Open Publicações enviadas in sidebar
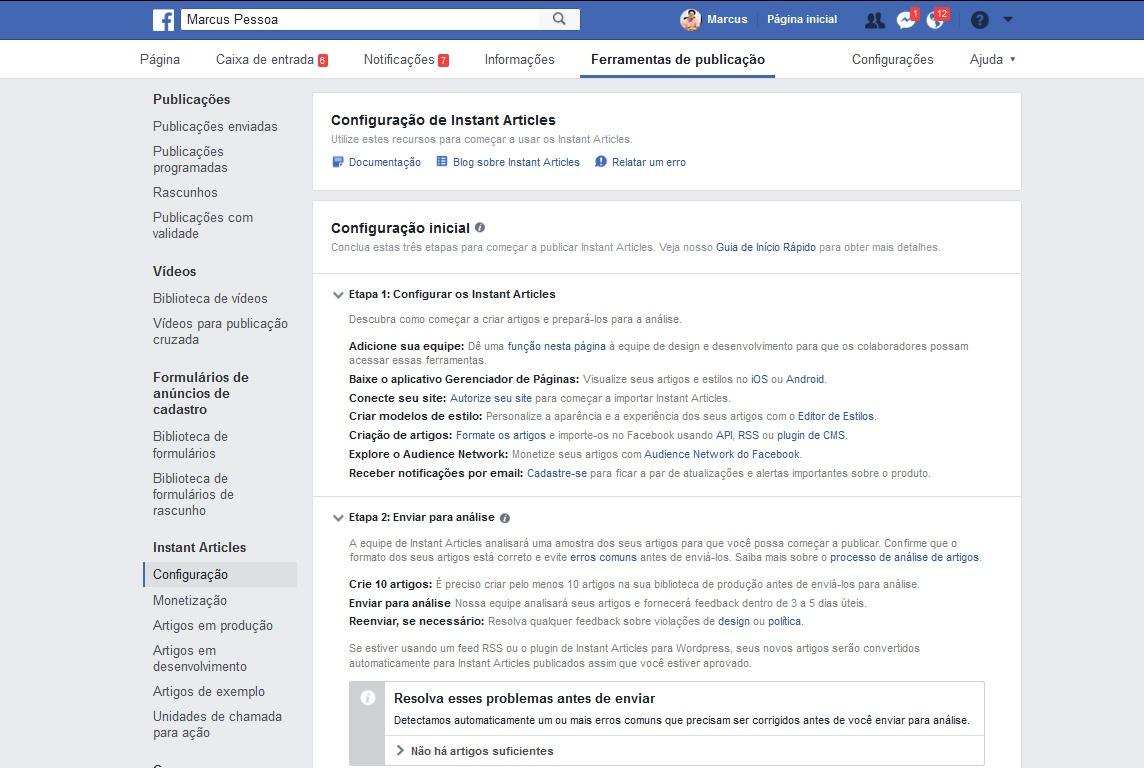This screenshot has height=768, width=1144. tap(215, 126)
